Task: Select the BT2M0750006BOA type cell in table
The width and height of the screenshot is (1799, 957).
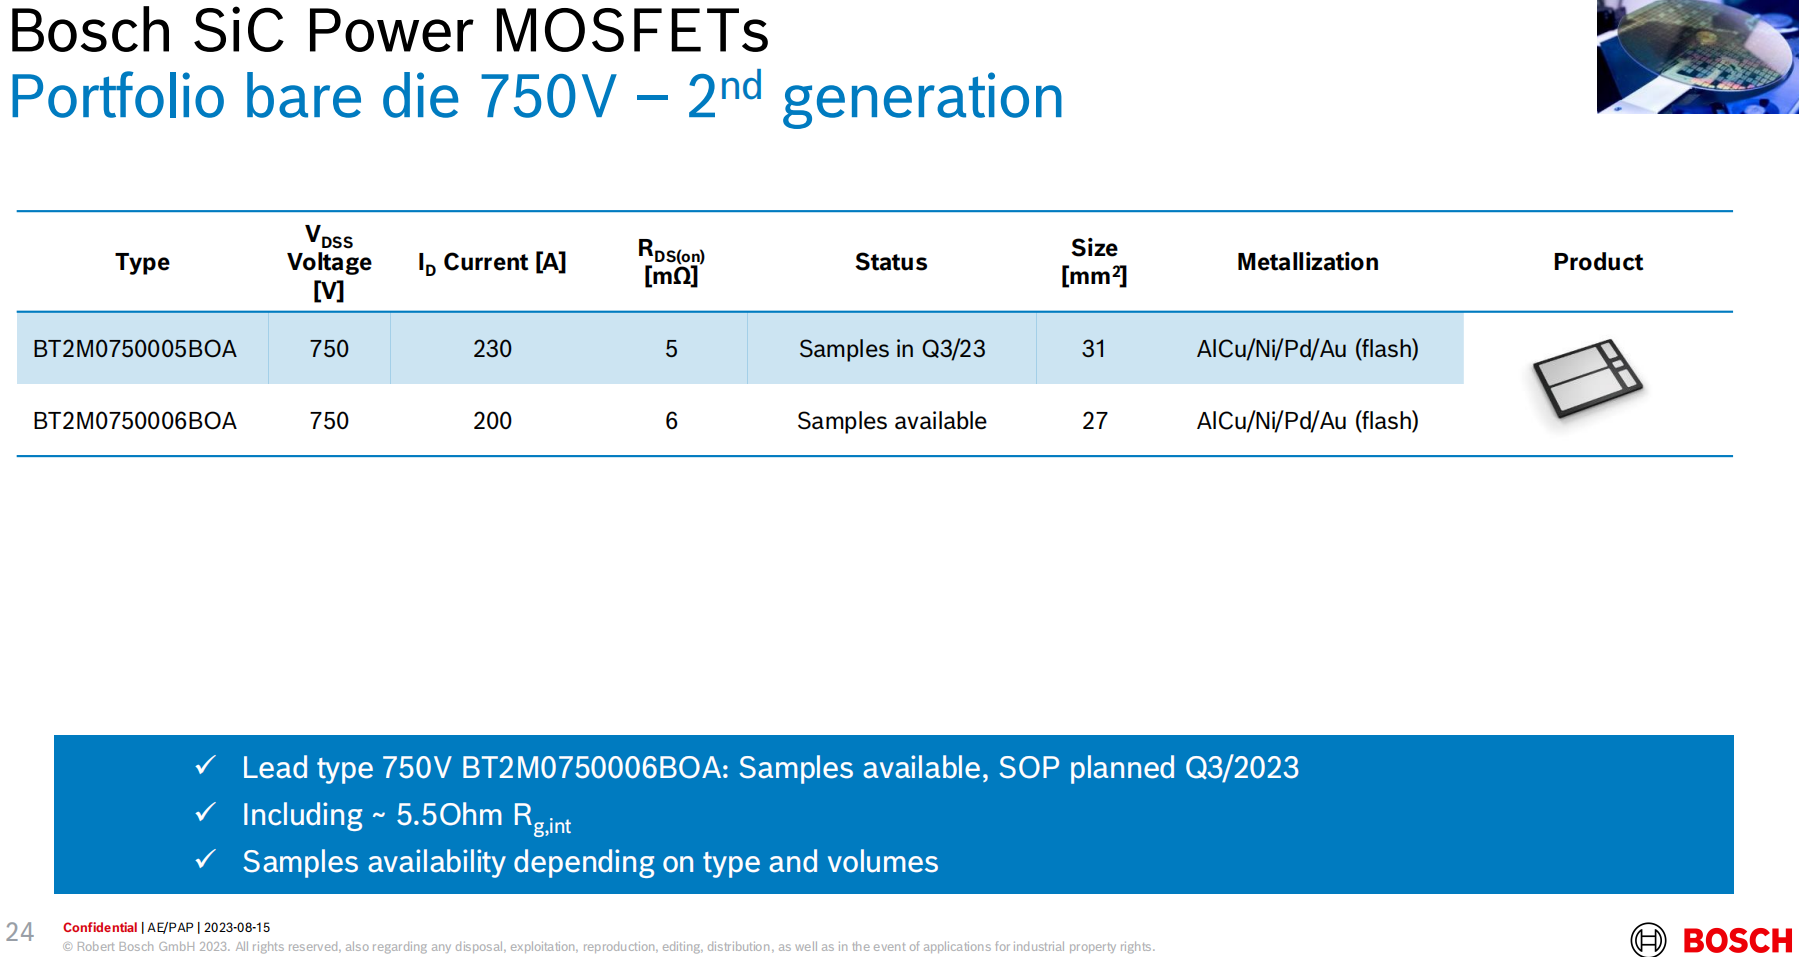Action: point(135,421)
